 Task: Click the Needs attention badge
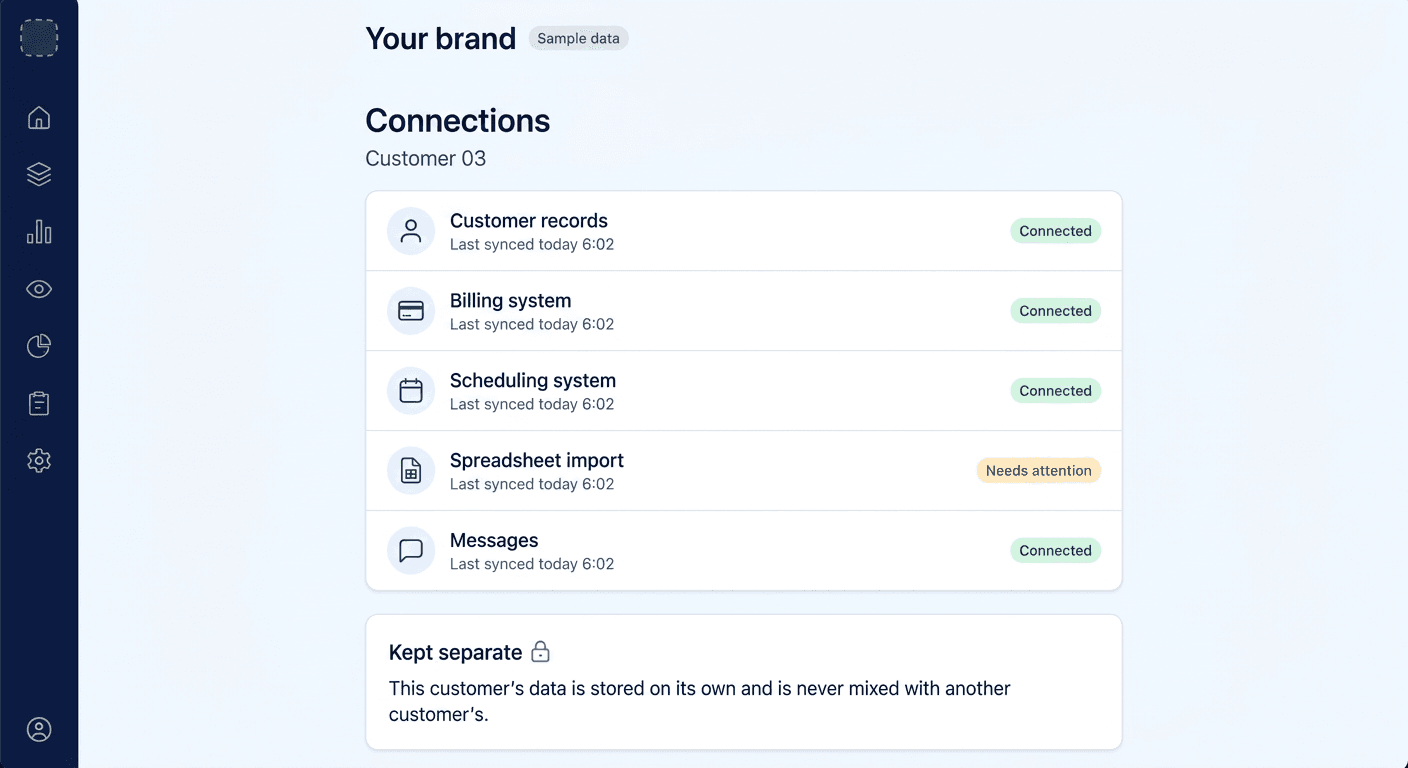[x=1038, y=471]
